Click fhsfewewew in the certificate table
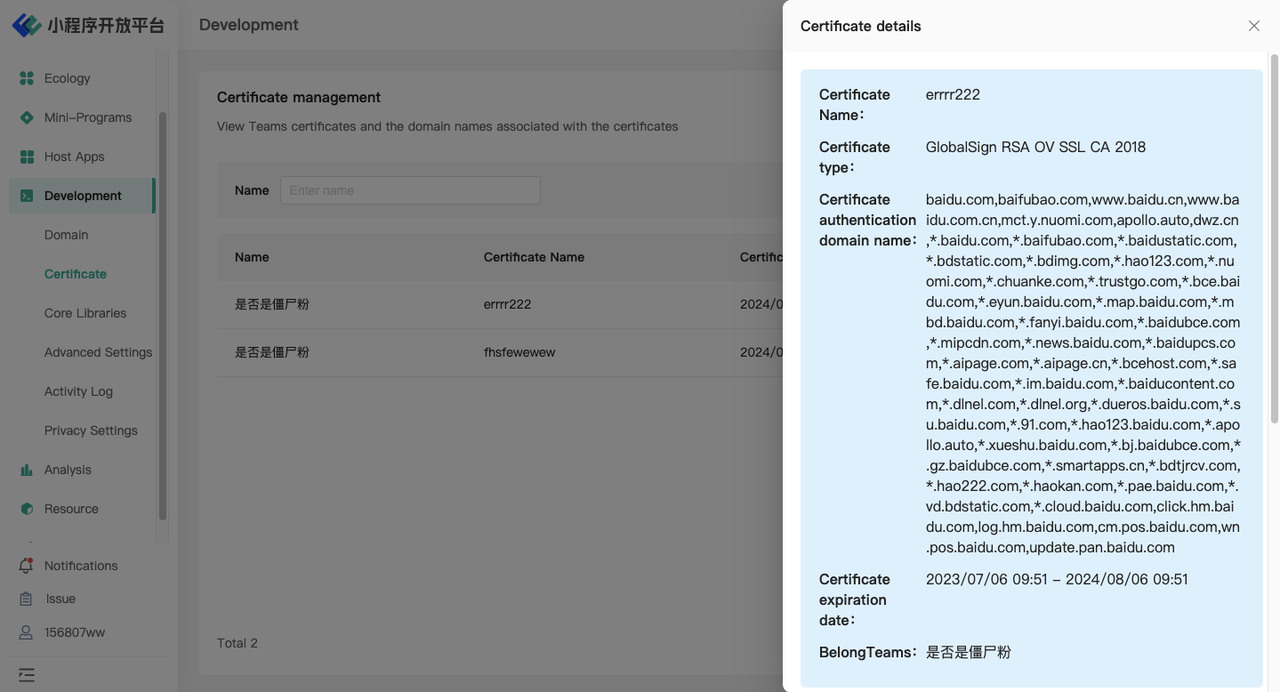Screen dimensions: 1280x692 click(519, 352)
